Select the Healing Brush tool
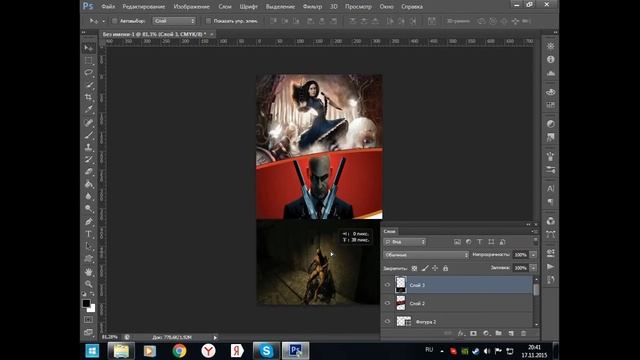This screenshot has height=360, width=640. click(x=89, y=122)
